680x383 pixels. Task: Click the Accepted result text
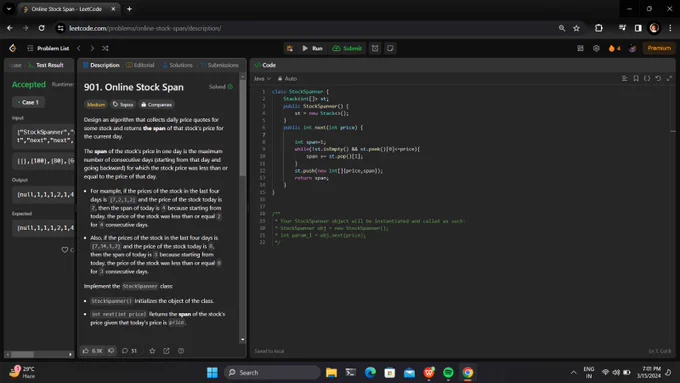[29, 85]
